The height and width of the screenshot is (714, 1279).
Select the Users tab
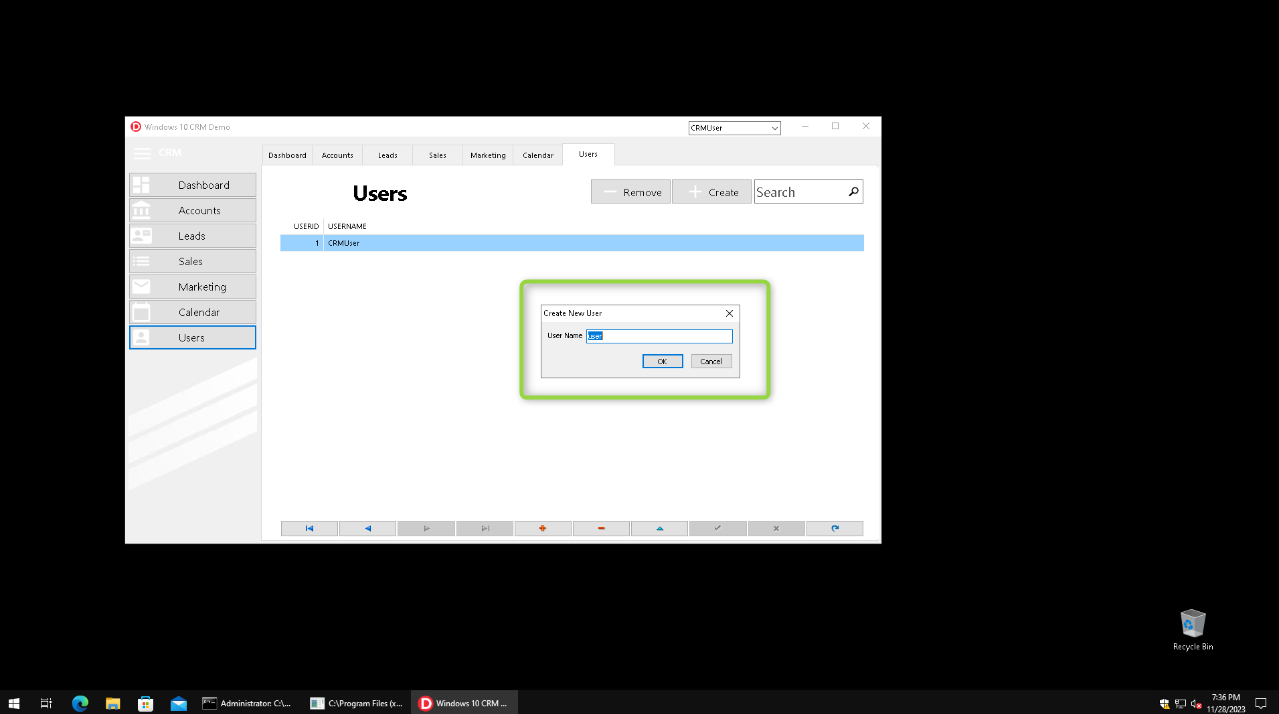[x=588, y=154]
